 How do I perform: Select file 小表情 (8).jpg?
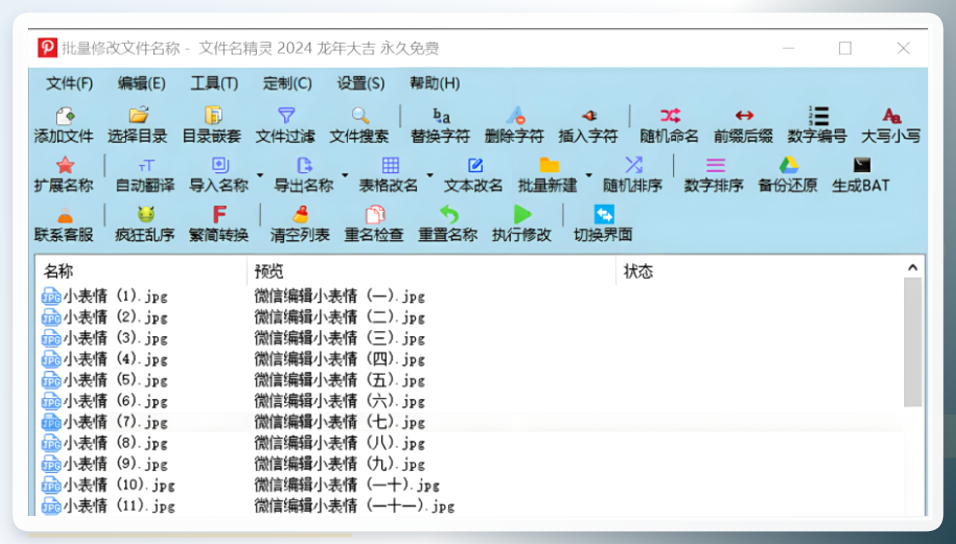click(x=104, y=443)
